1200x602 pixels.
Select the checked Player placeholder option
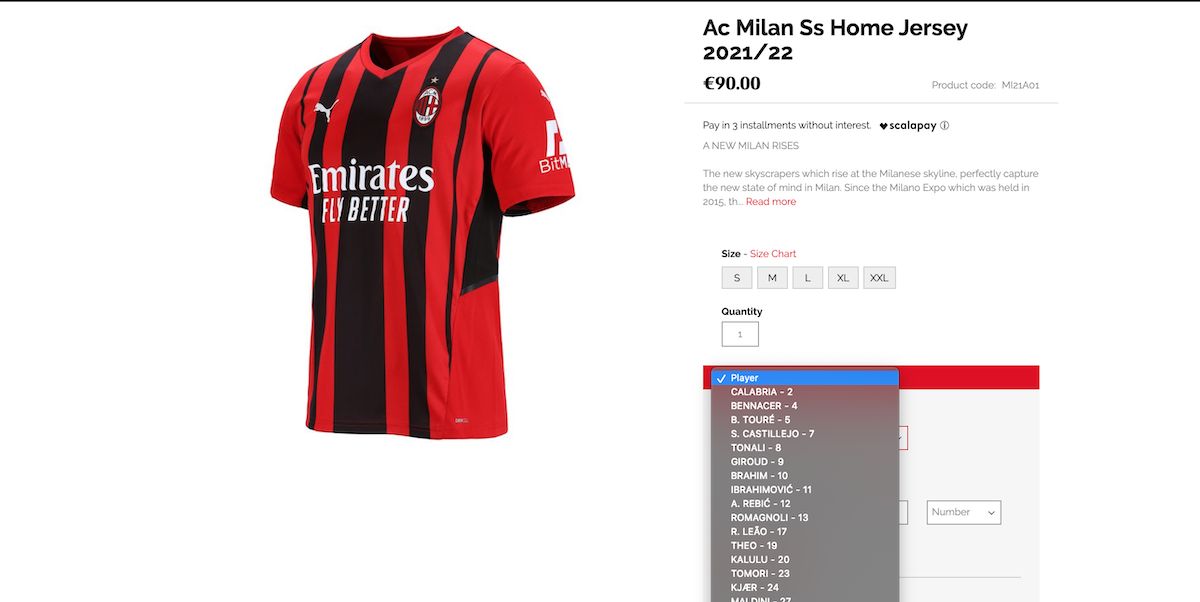805,378
